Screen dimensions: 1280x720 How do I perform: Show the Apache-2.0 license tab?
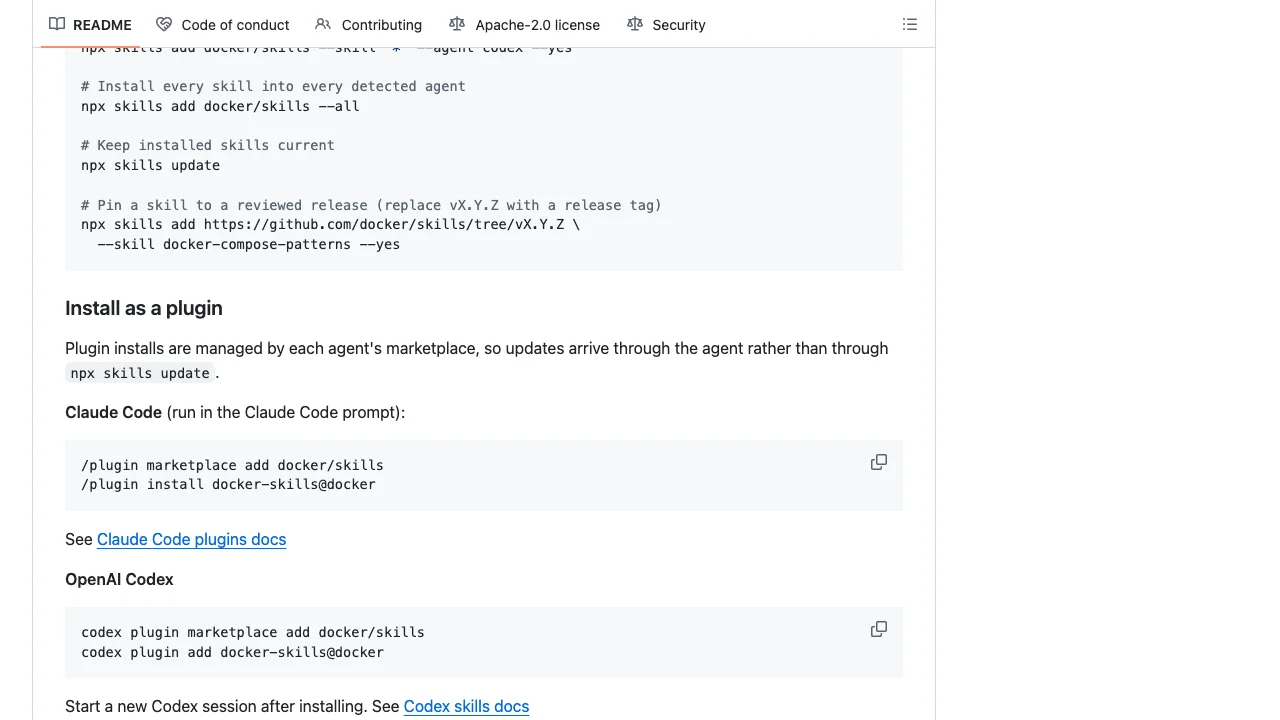click(x=525, y=24)
